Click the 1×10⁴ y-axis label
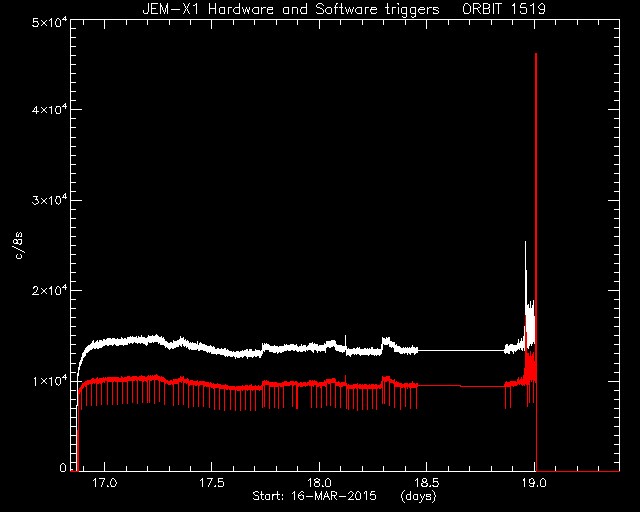Image resolution: width=640 pixels, height=512 pixels. click(49, 381)
